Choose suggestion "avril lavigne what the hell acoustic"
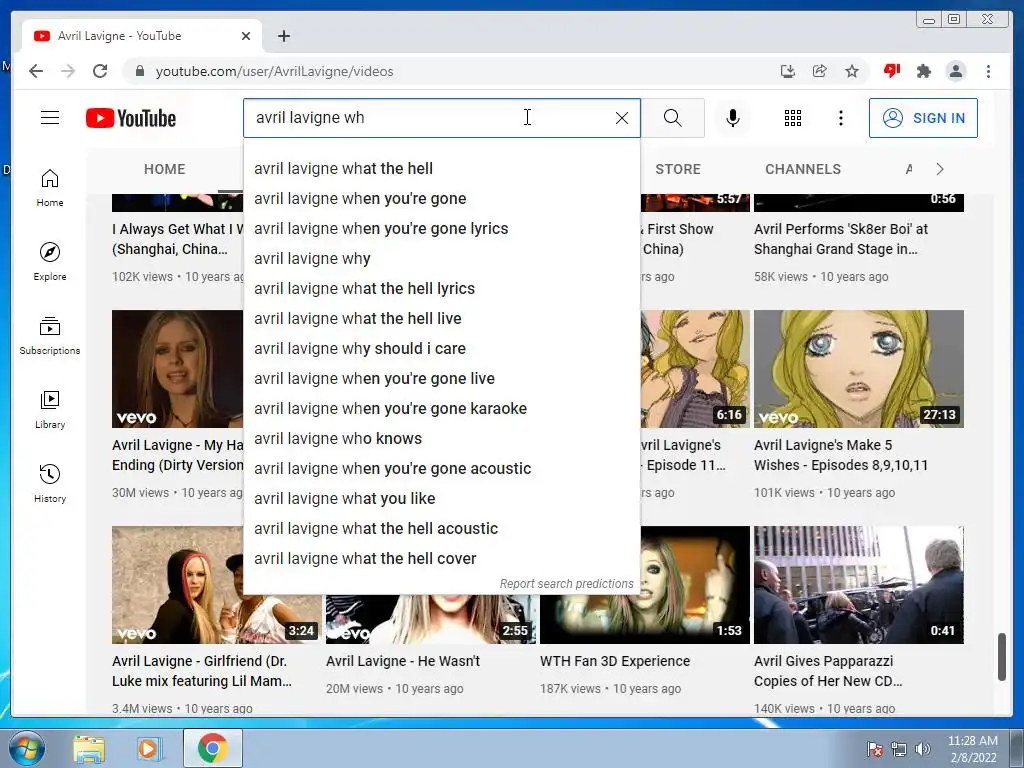Screen dimensions: 1024x768 coord(441,529)
